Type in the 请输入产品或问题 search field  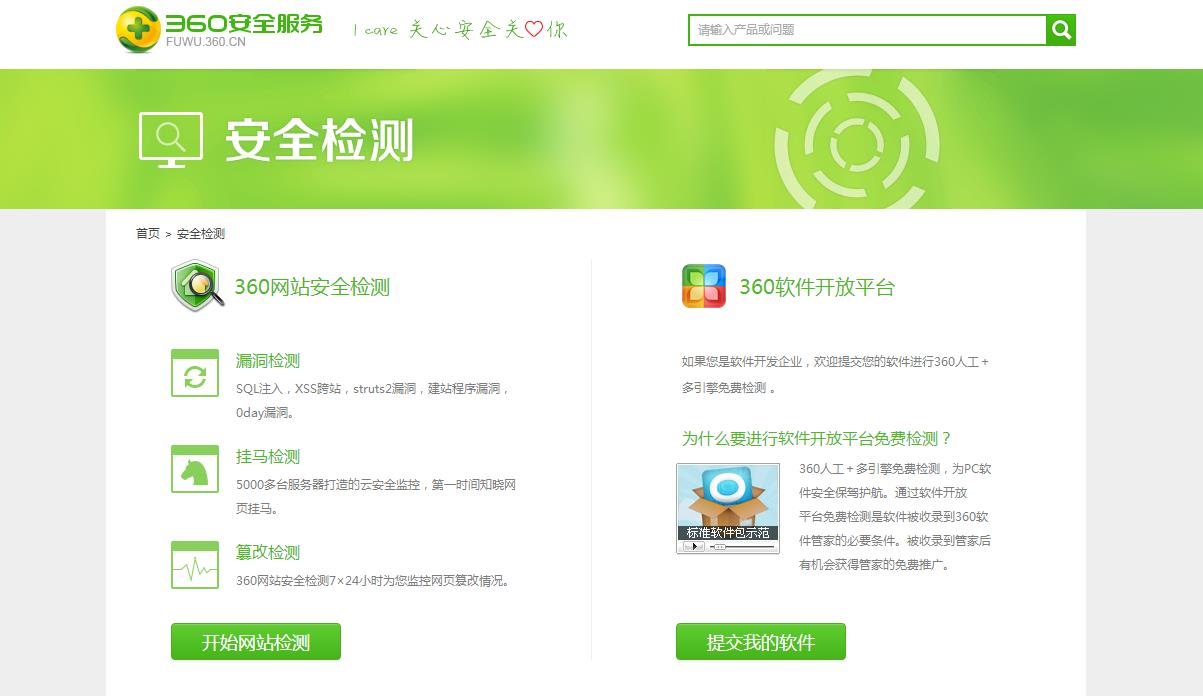coord(867,30)
